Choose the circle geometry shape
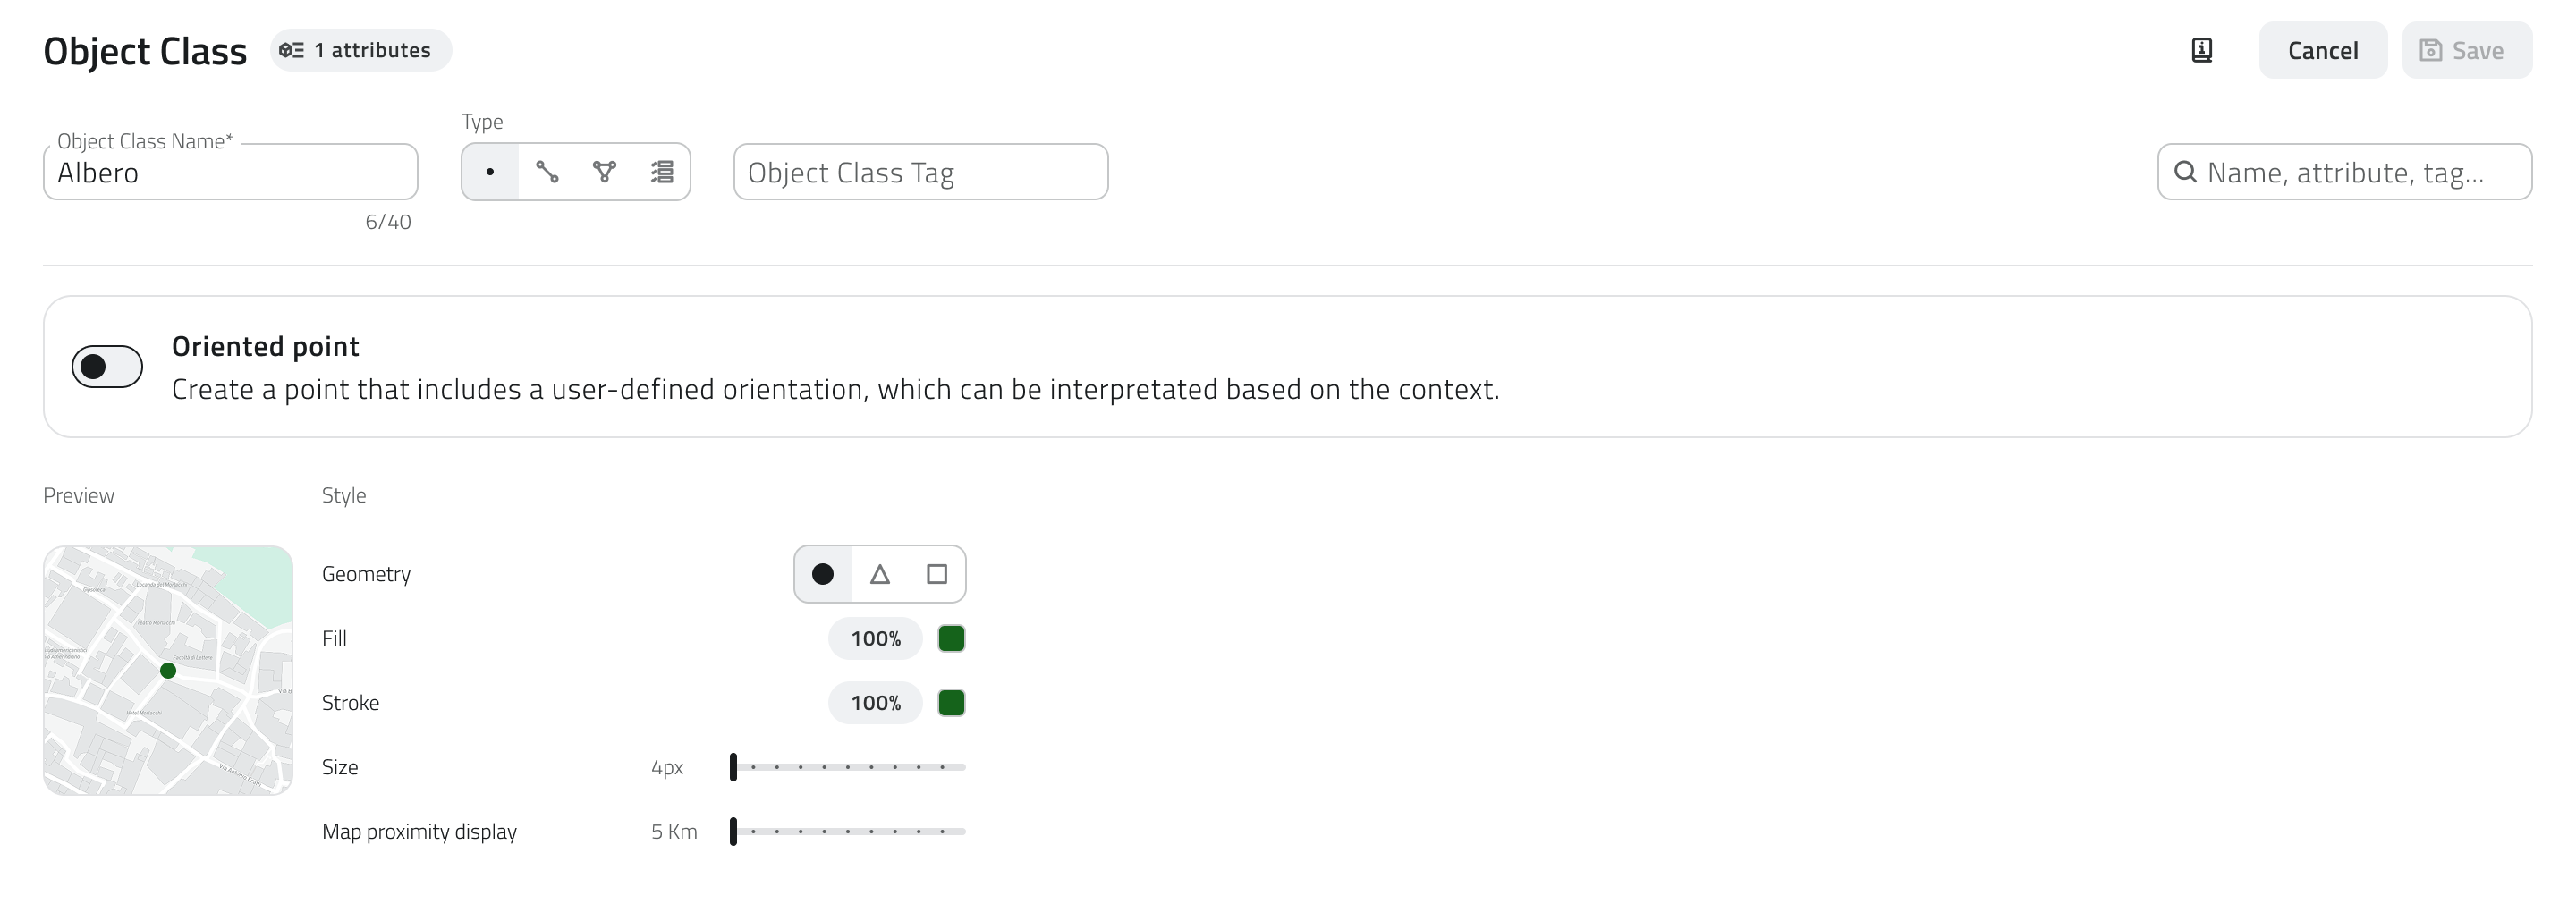Viewport: 2576px width, 904px height. [823, 574]
